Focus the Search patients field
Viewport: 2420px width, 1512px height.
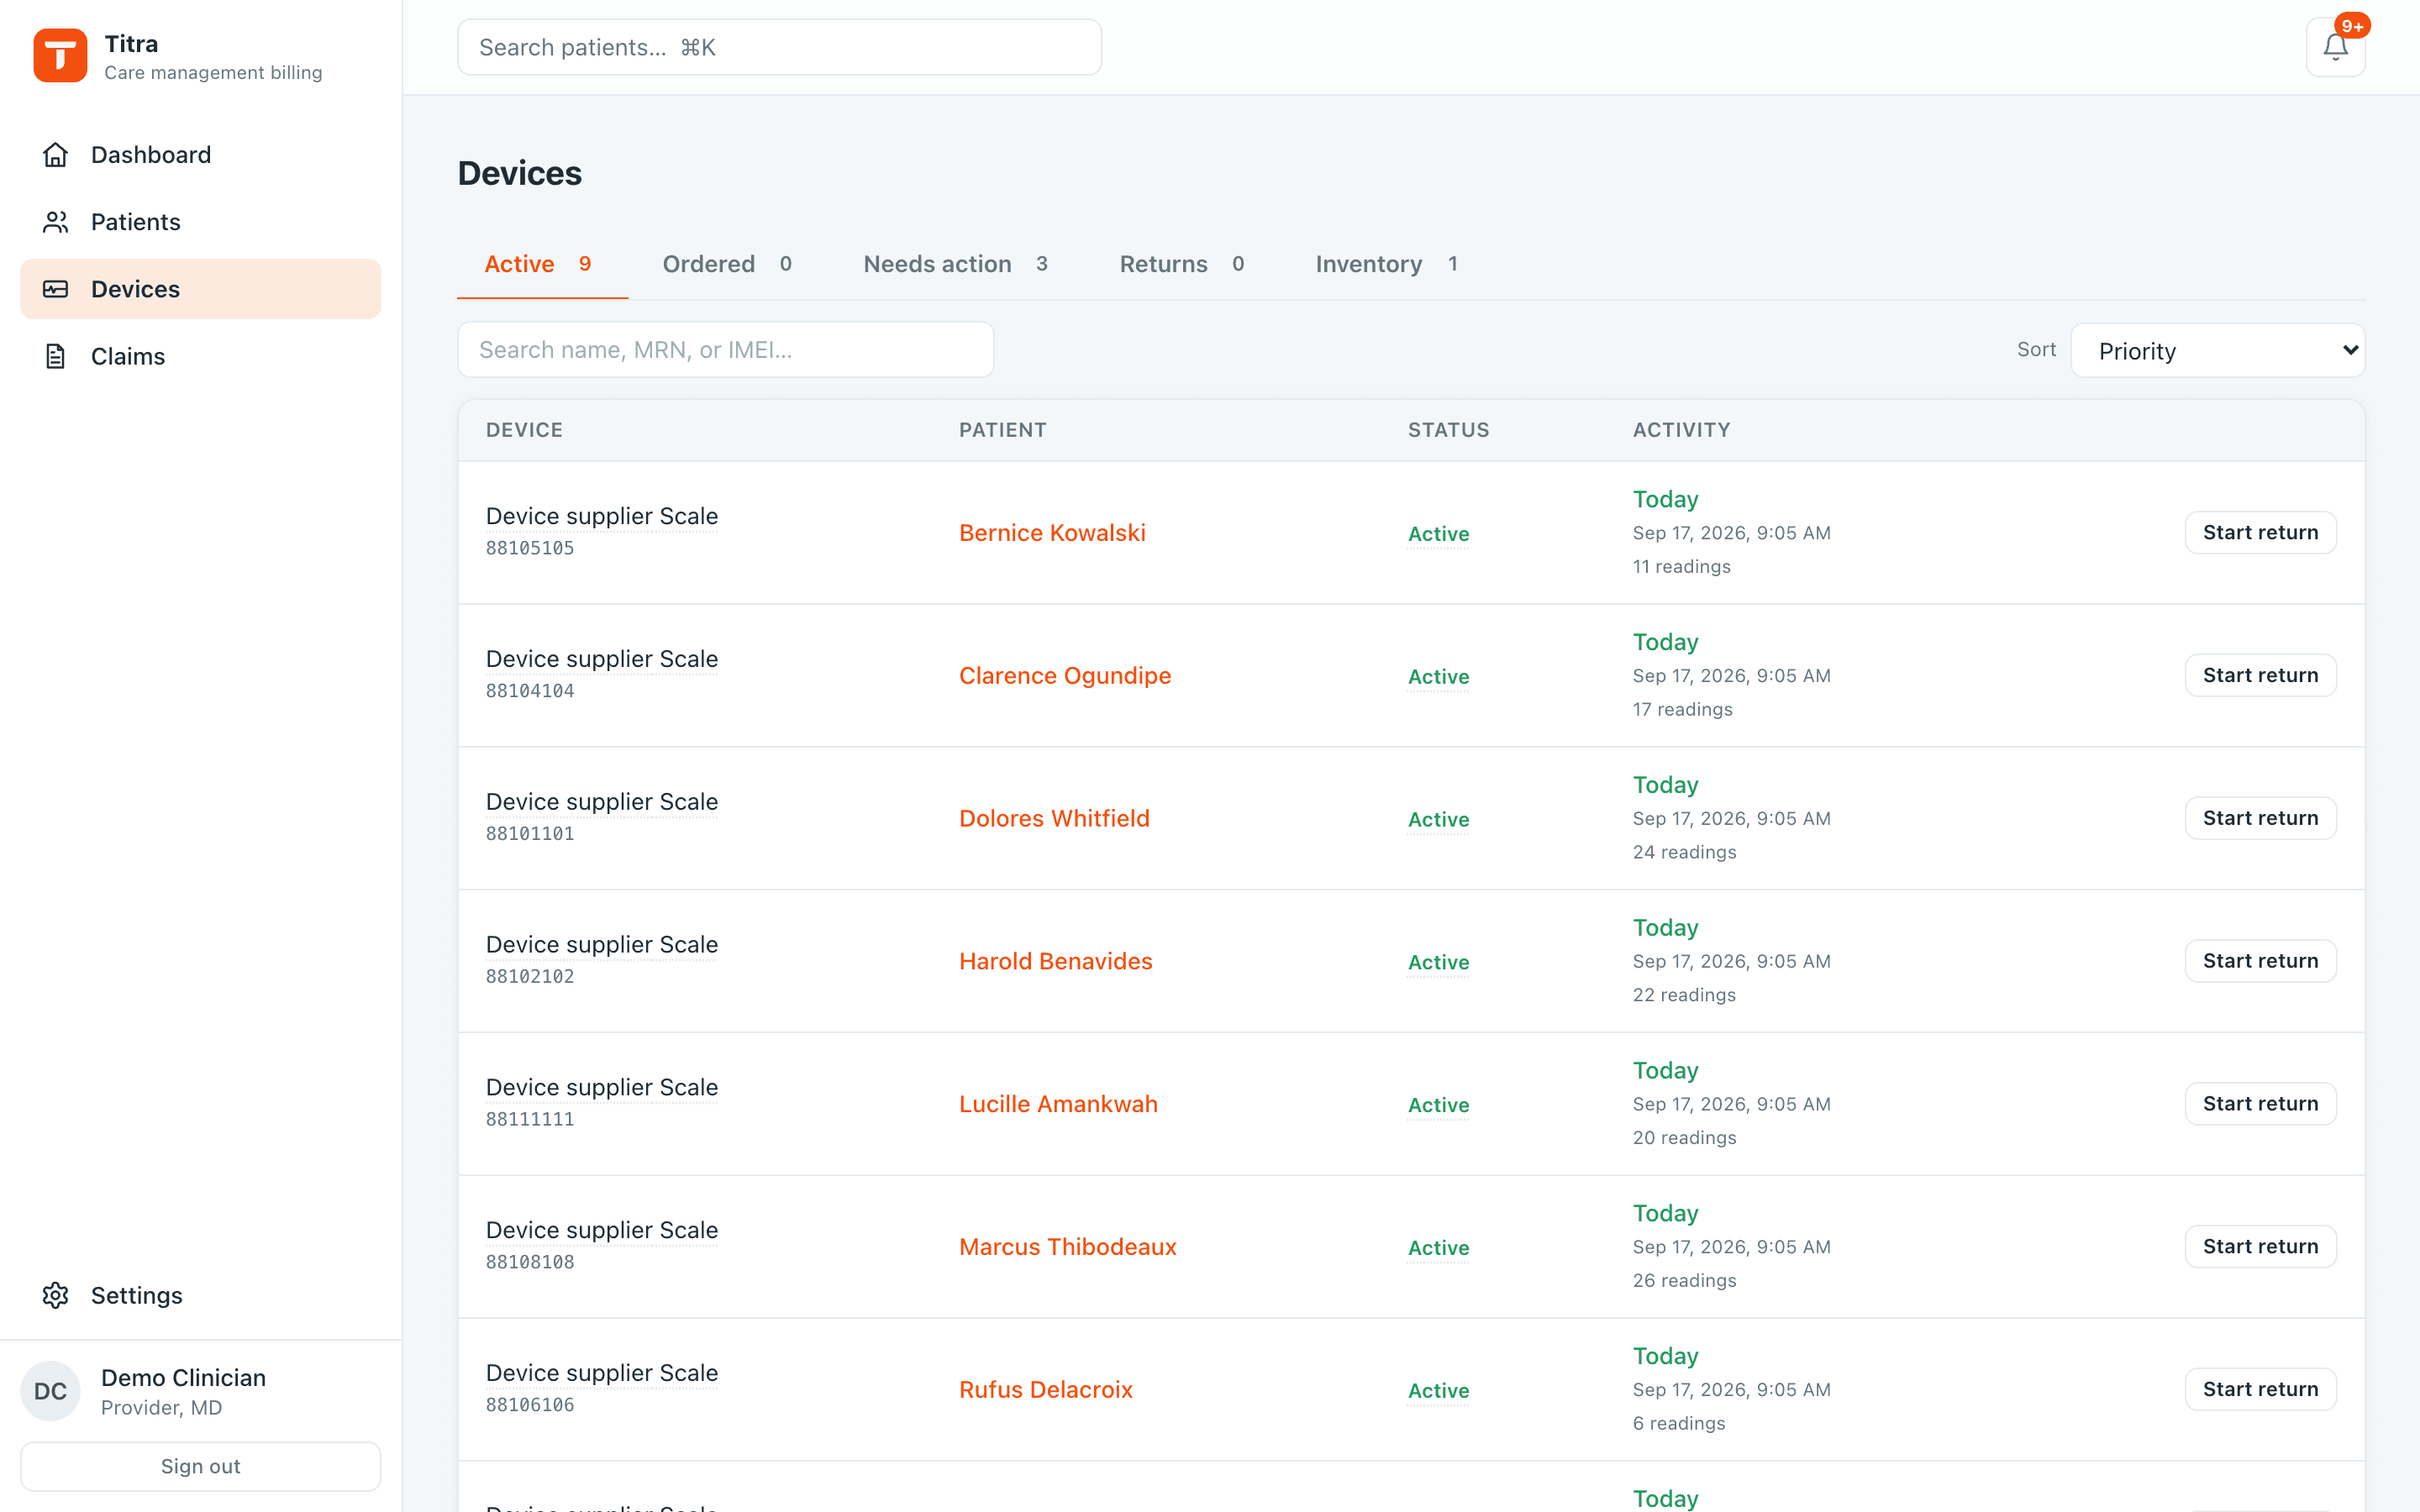[x=780, y=47]
